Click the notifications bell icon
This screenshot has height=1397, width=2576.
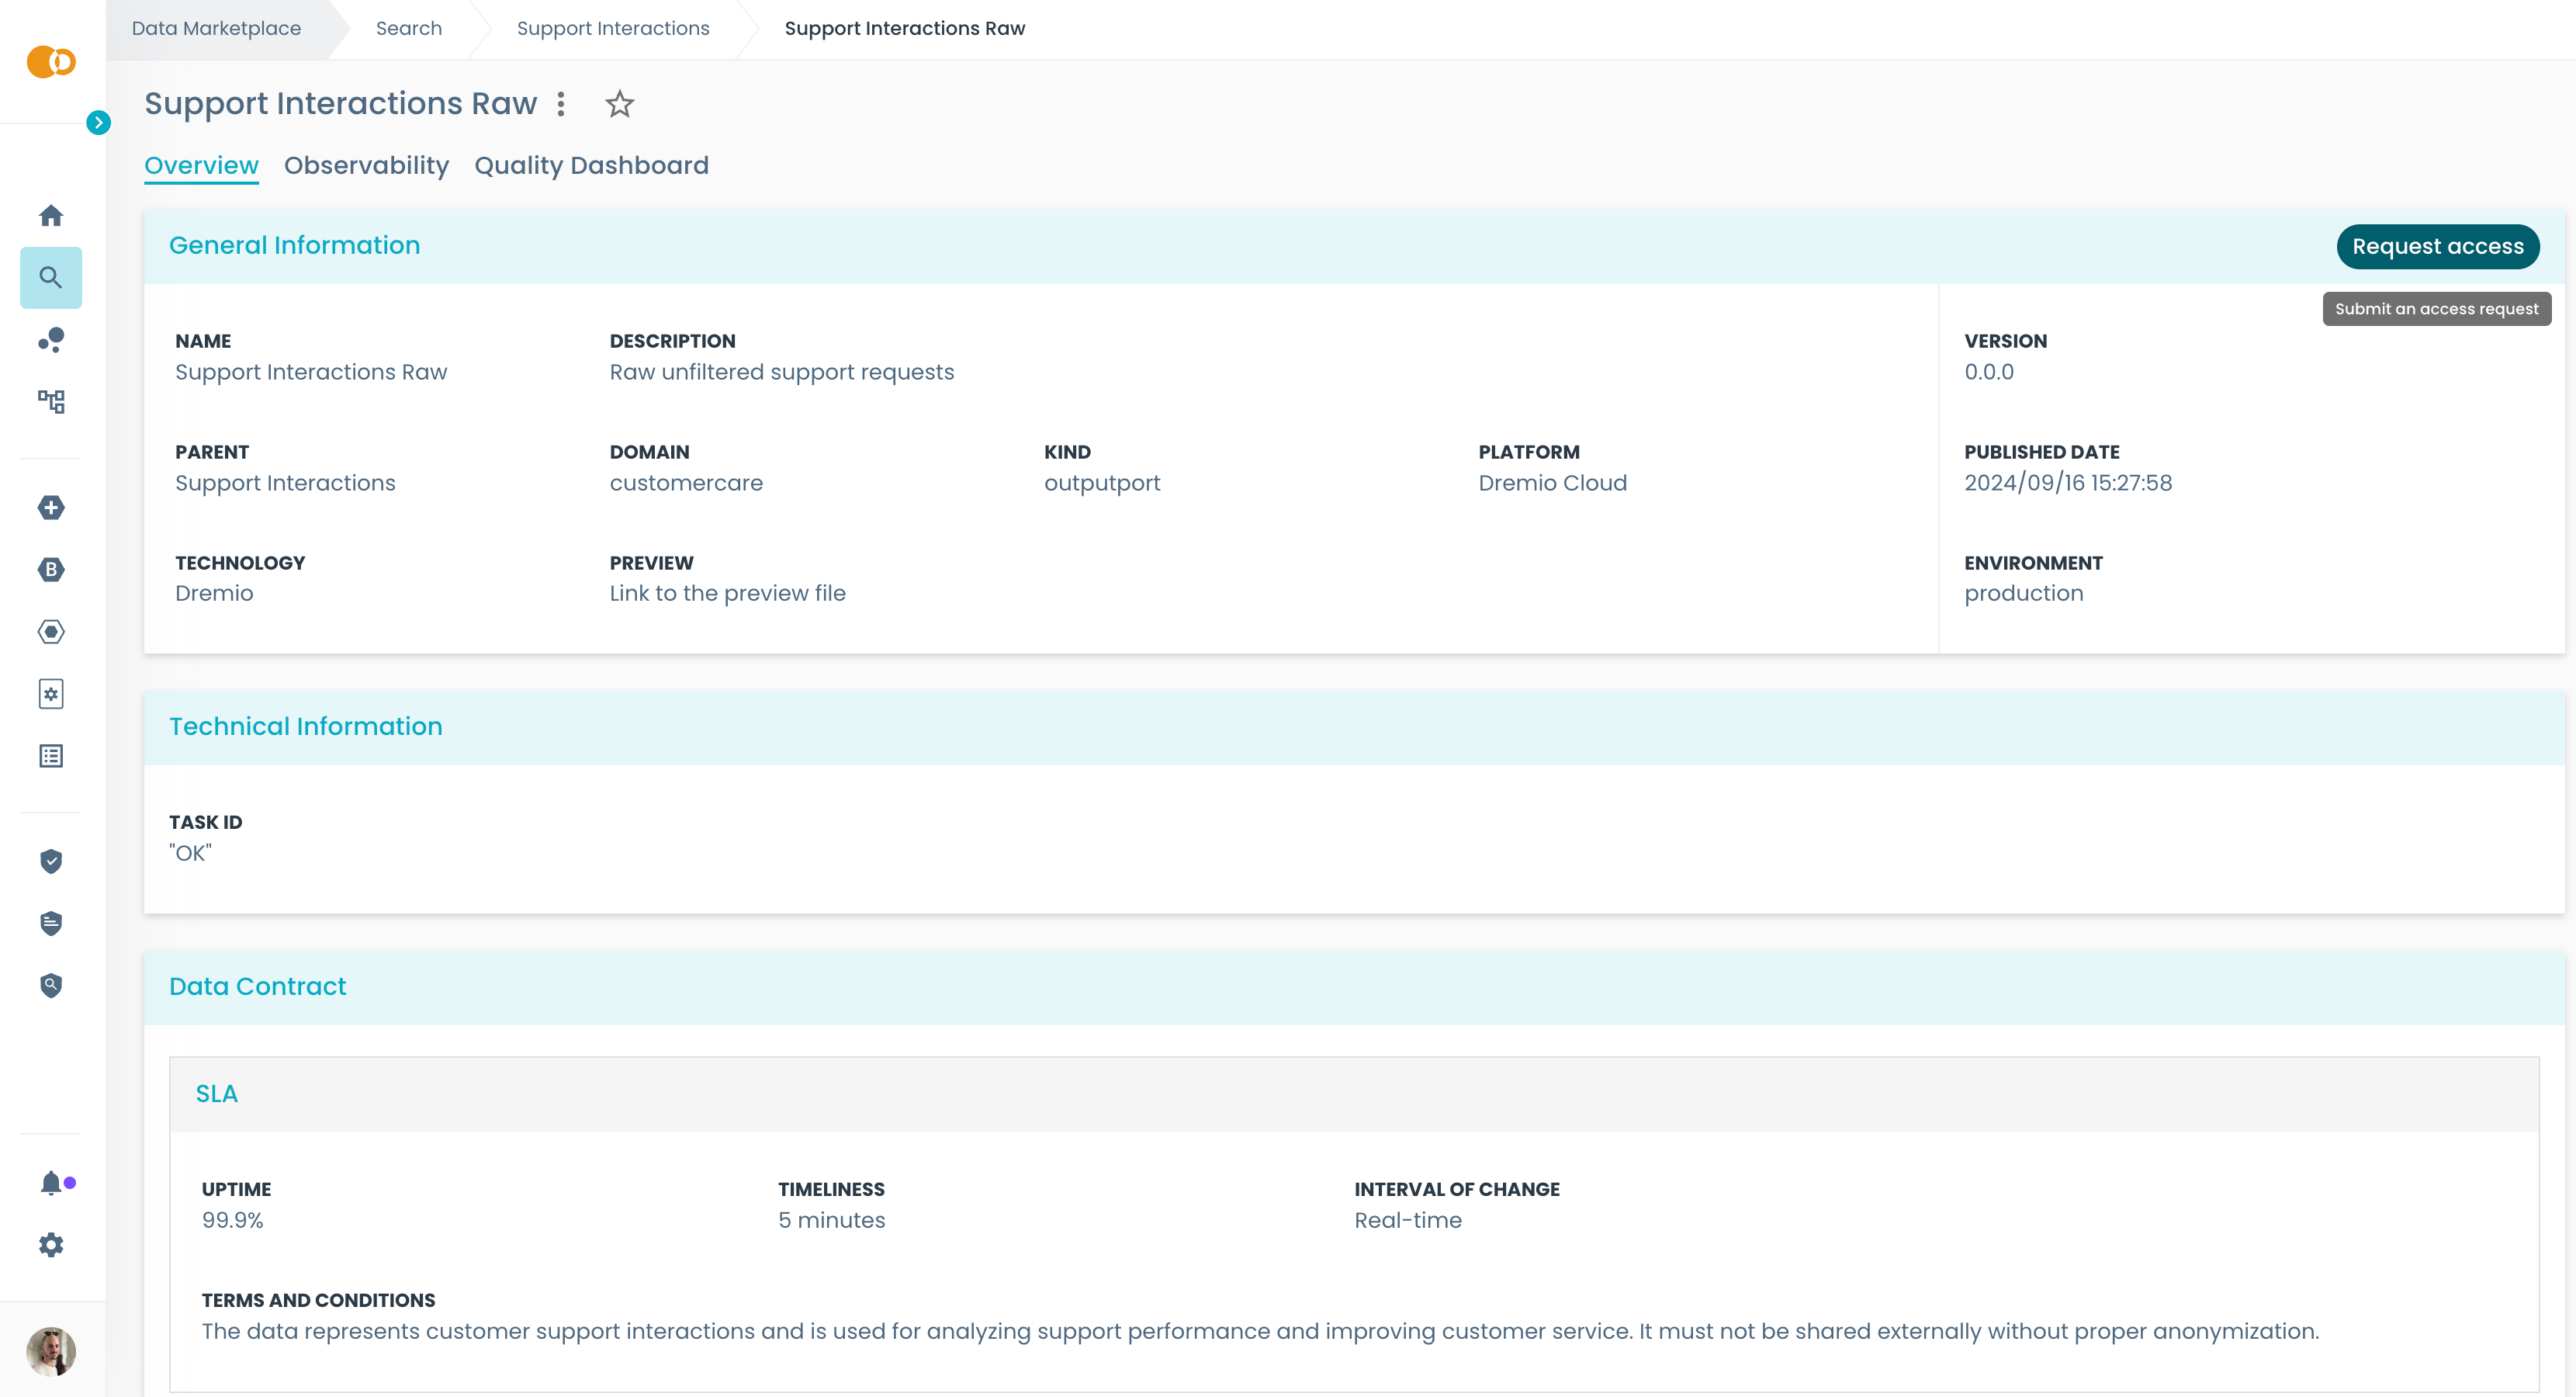coord(51,1183)
